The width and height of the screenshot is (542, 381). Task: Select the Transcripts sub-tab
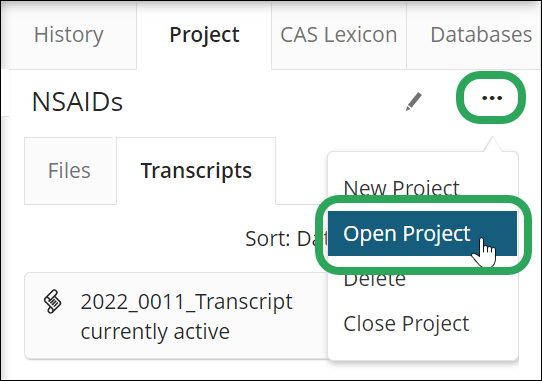(196, 171)
